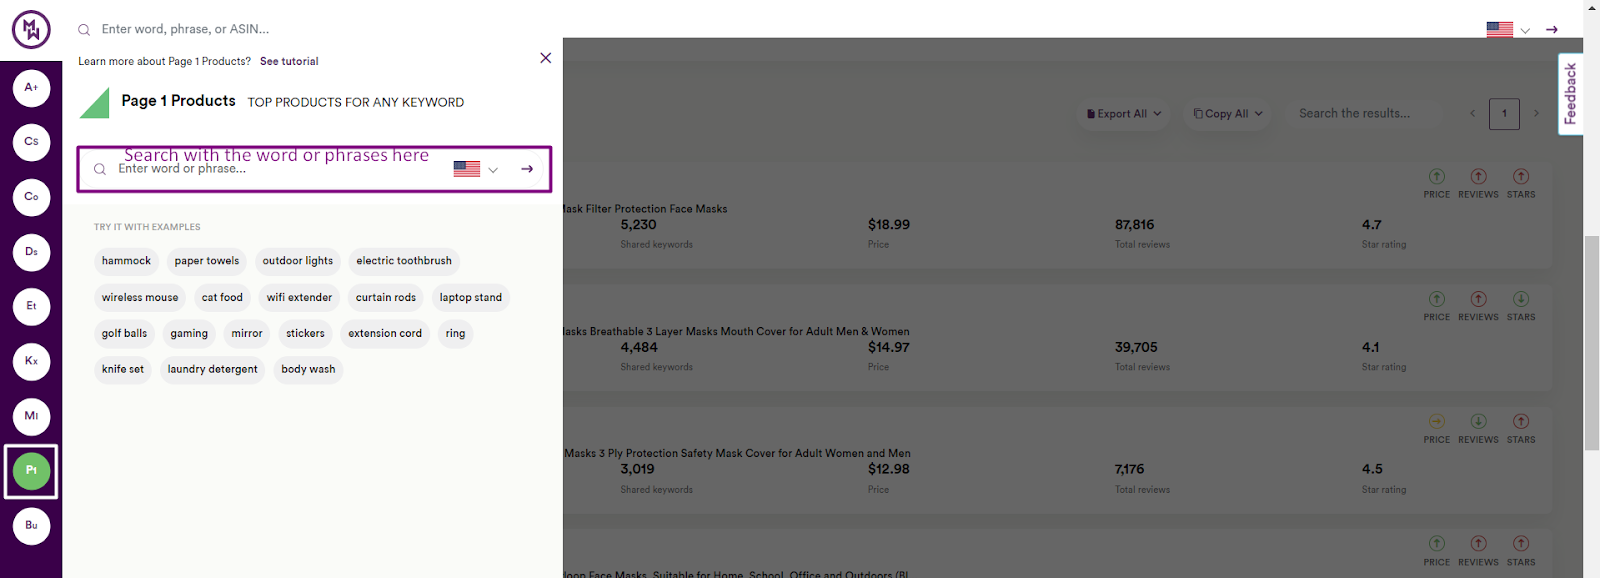This screenshot has height=578, width=1600.
Task: Try the knife set example keyword
Action: click(123, 370)
